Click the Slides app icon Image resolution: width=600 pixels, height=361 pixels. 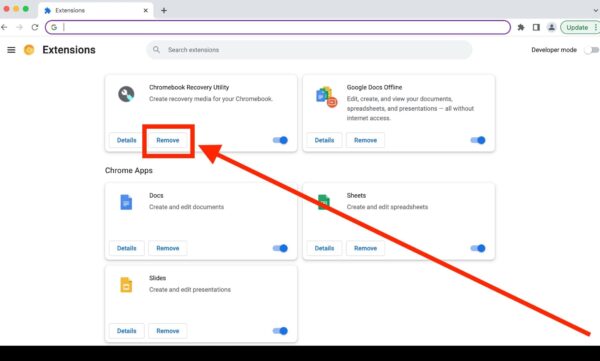click(x=126, y=285)
